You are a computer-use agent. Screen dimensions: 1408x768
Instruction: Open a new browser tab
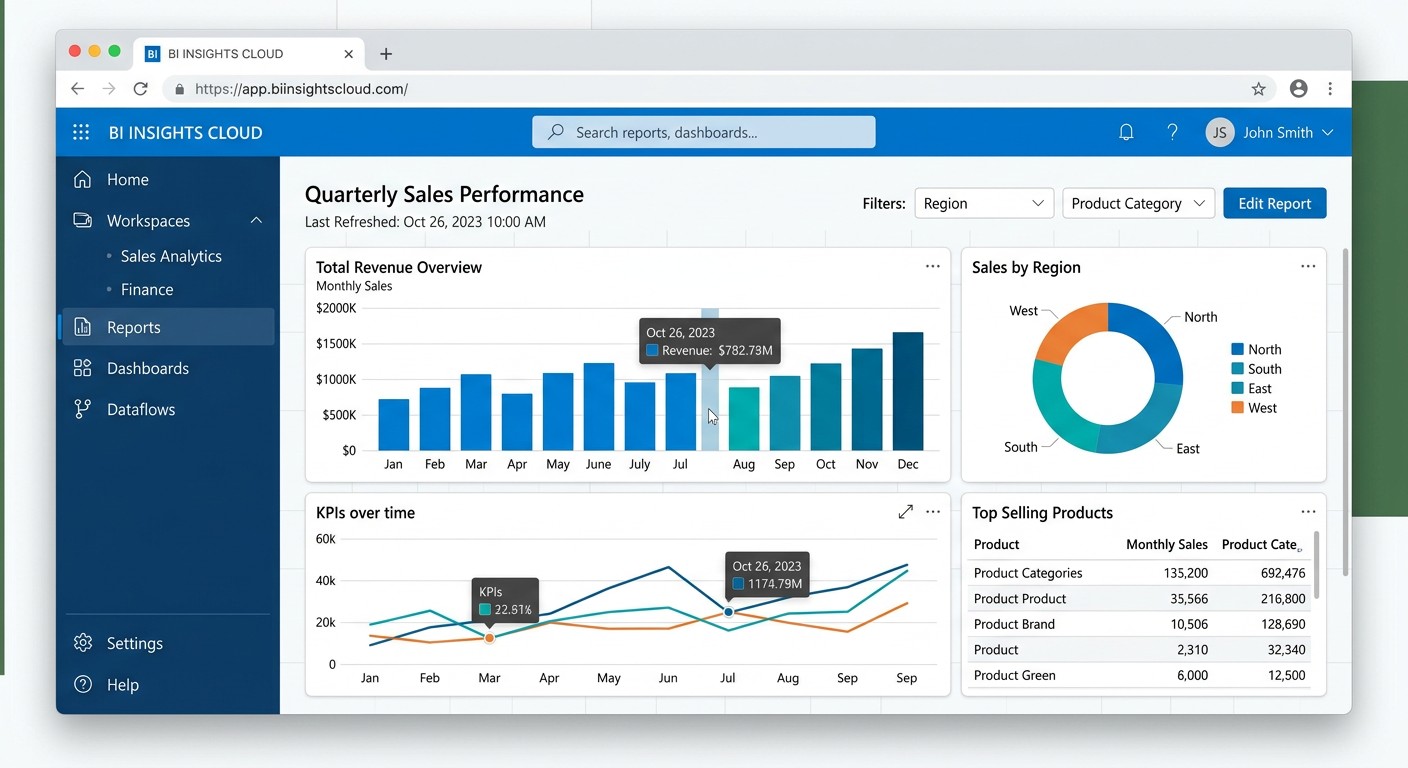point(386,54)
